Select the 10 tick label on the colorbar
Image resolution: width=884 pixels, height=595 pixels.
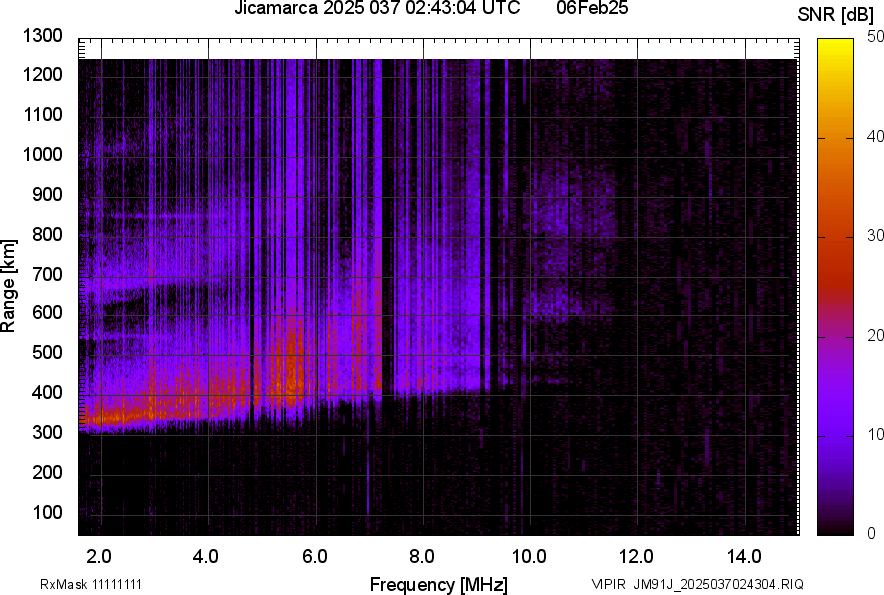point(876,434)
